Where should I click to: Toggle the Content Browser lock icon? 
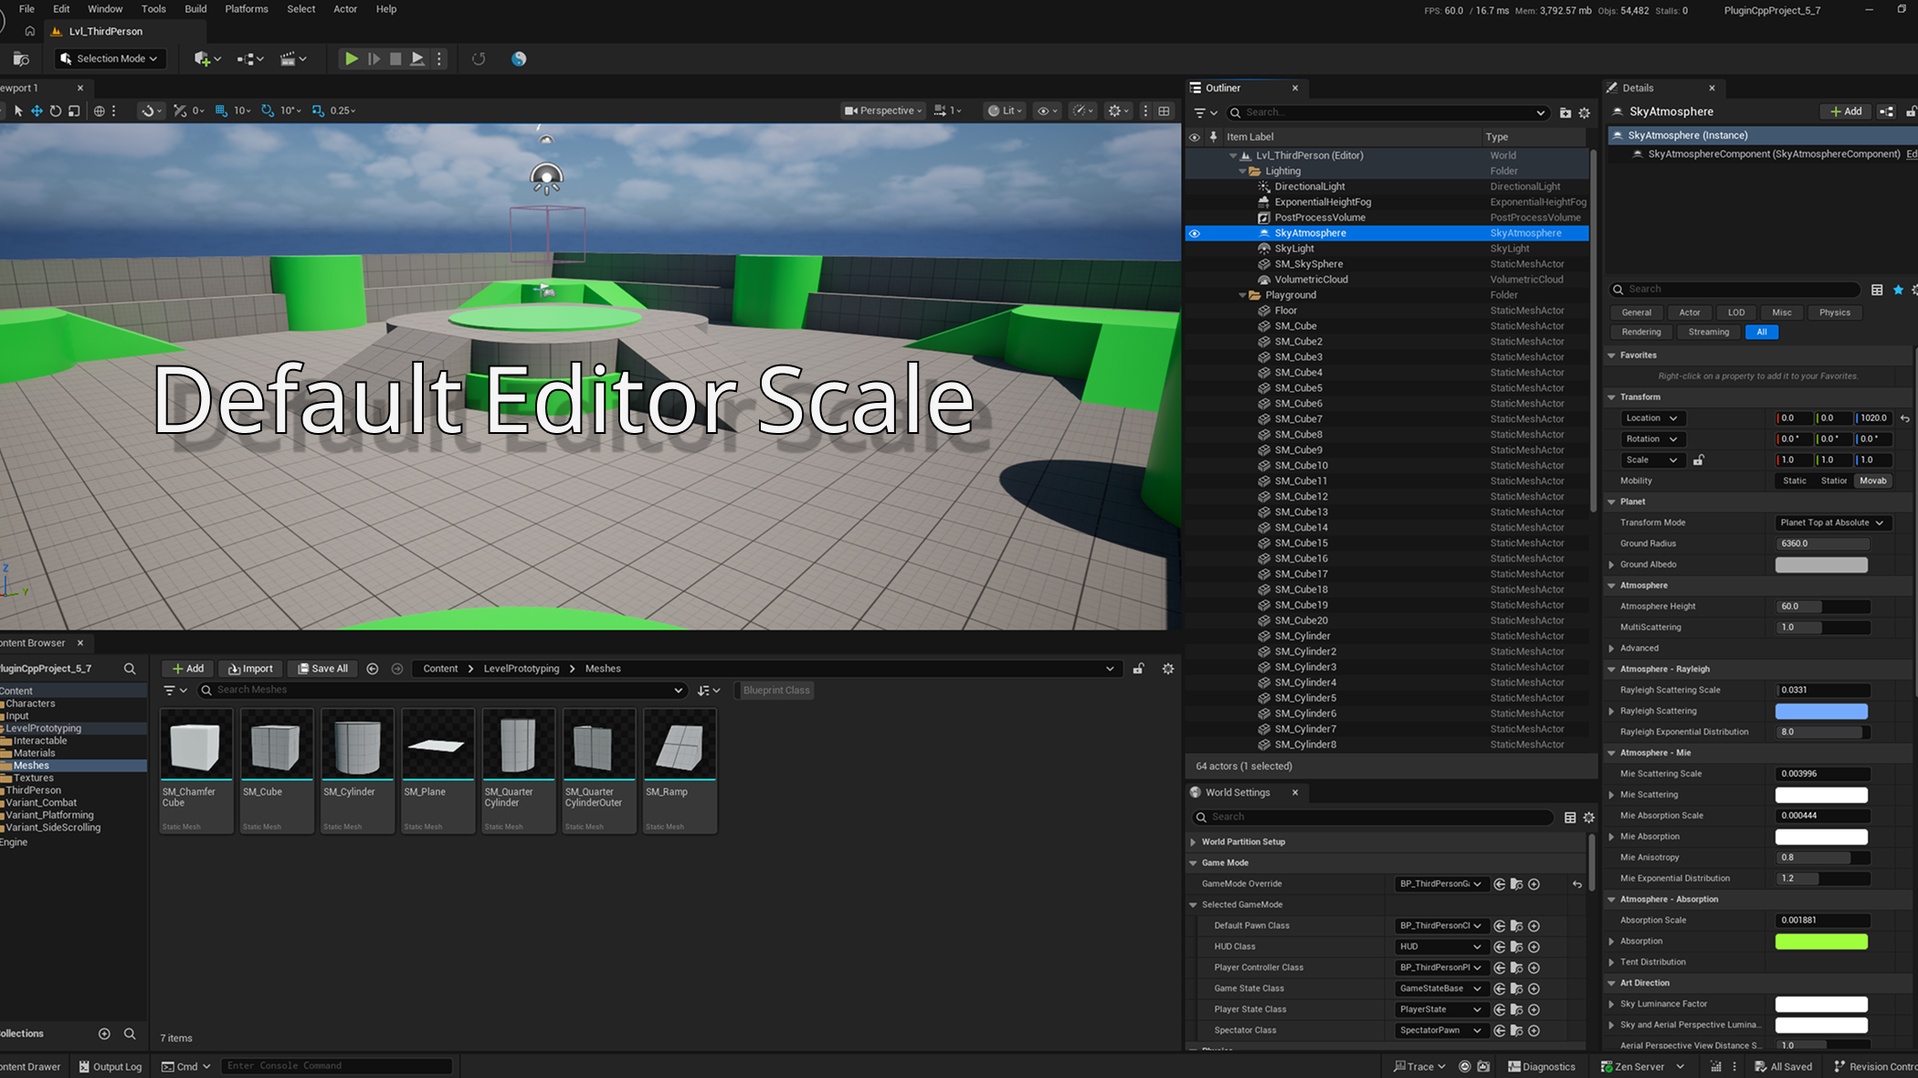1138,669
